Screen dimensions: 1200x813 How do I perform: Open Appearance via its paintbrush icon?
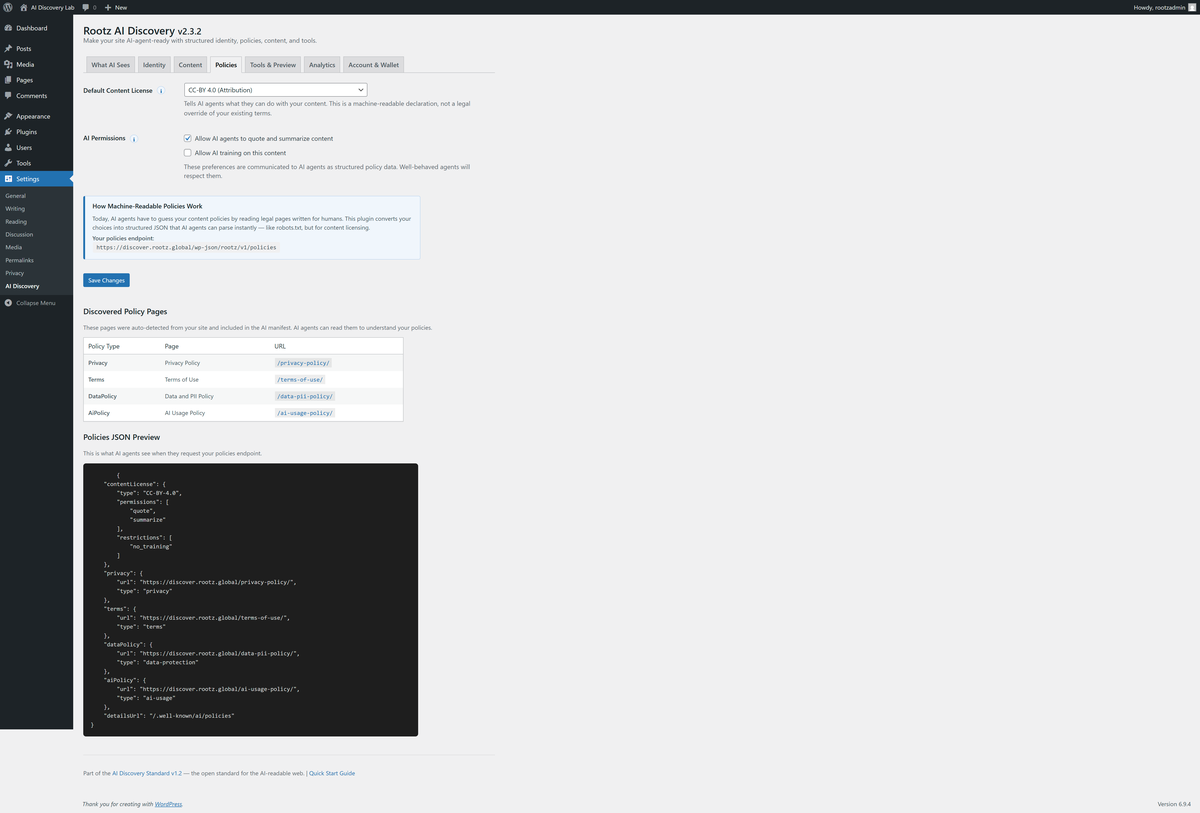[10, 116]
